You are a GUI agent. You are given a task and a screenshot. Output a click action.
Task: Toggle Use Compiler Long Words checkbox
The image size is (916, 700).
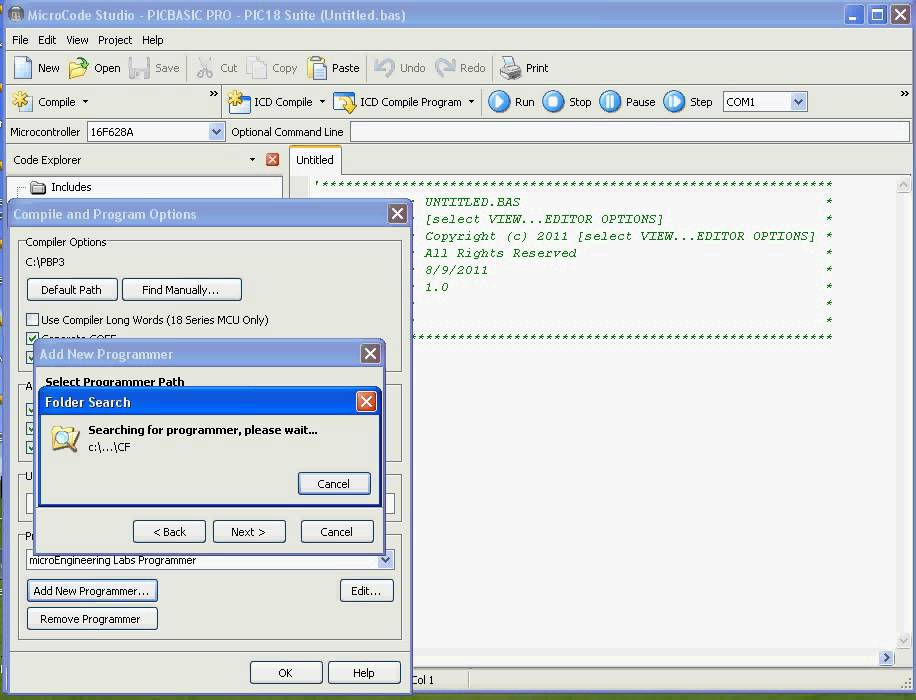pos(32,320)
